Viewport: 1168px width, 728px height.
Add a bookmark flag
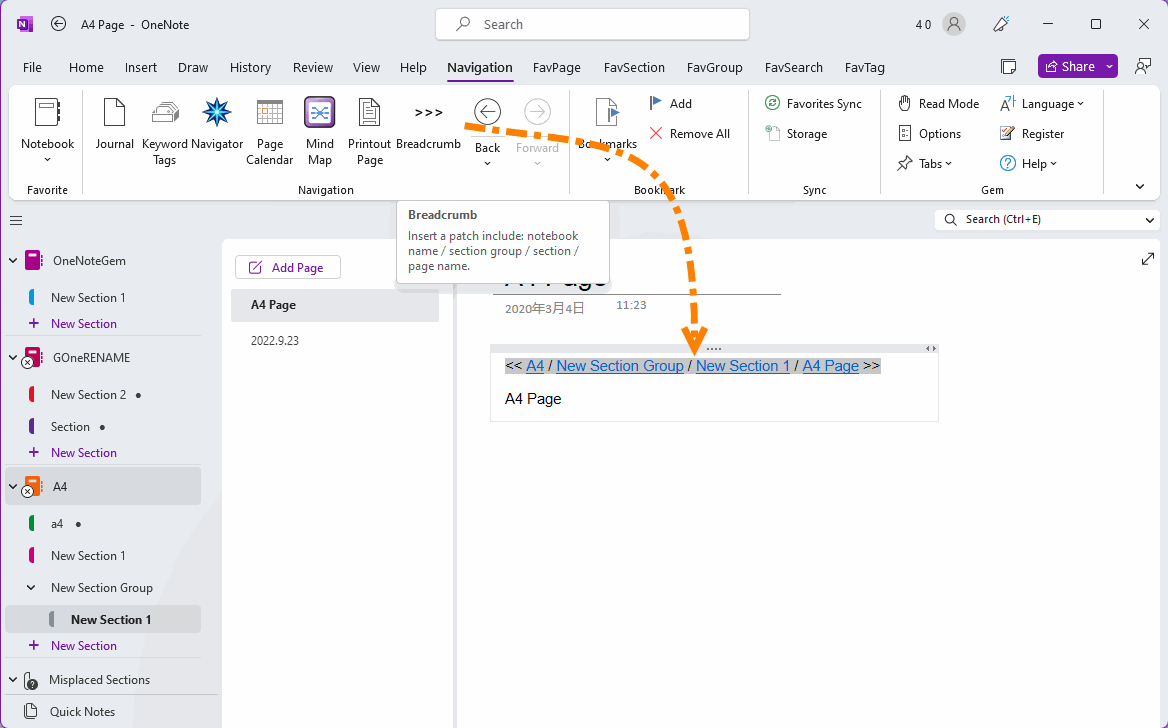[x=670, y=104]
